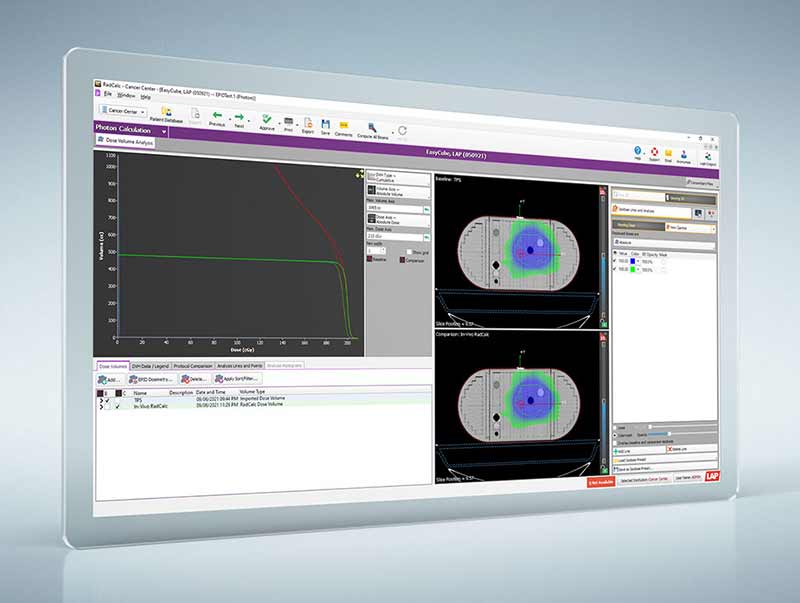This screenshot has width=800, height=603.
Task: Click the blue isodose color swatch
Action: pos(633,261)
